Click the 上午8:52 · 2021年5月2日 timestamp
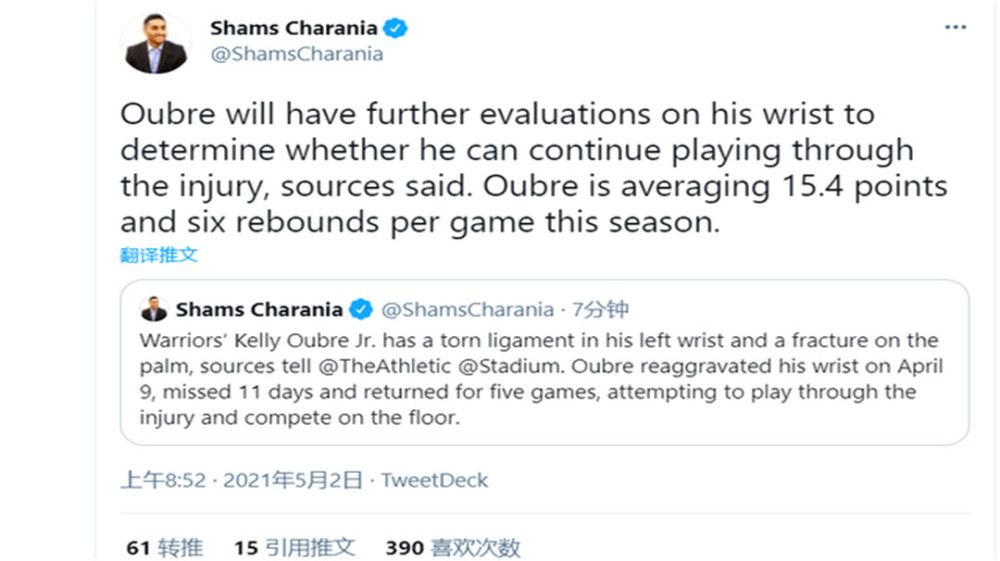 click(242, 480)
